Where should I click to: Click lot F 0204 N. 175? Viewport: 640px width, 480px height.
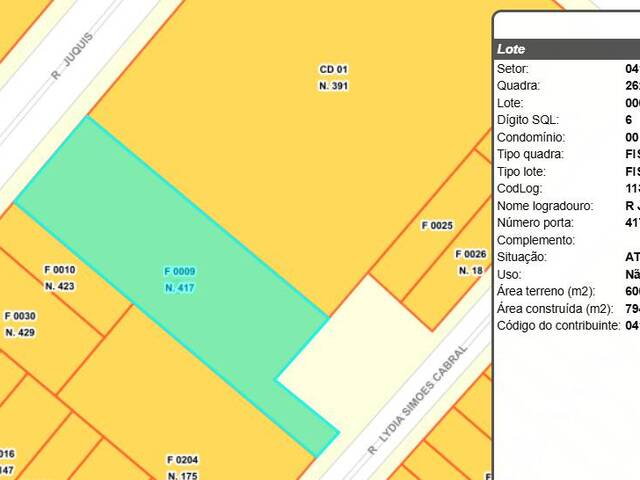(x=182, y=467)
